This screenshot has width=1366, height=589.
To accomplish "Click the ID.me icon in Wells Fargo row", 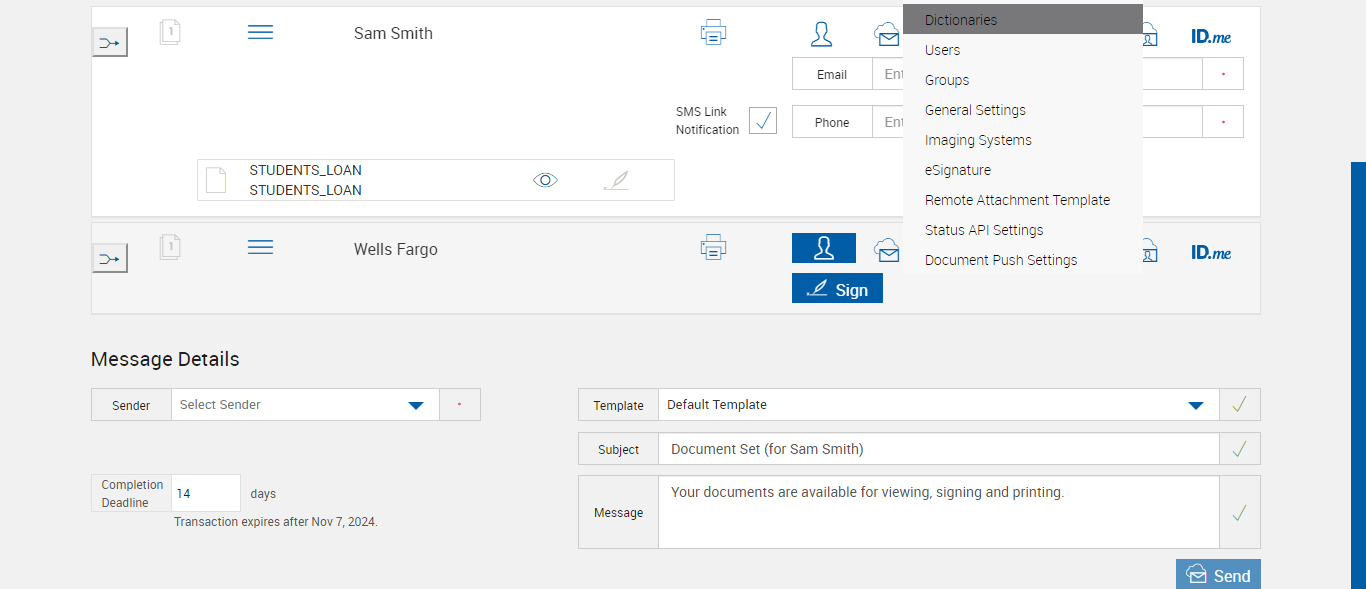I will coord(1211,252).
